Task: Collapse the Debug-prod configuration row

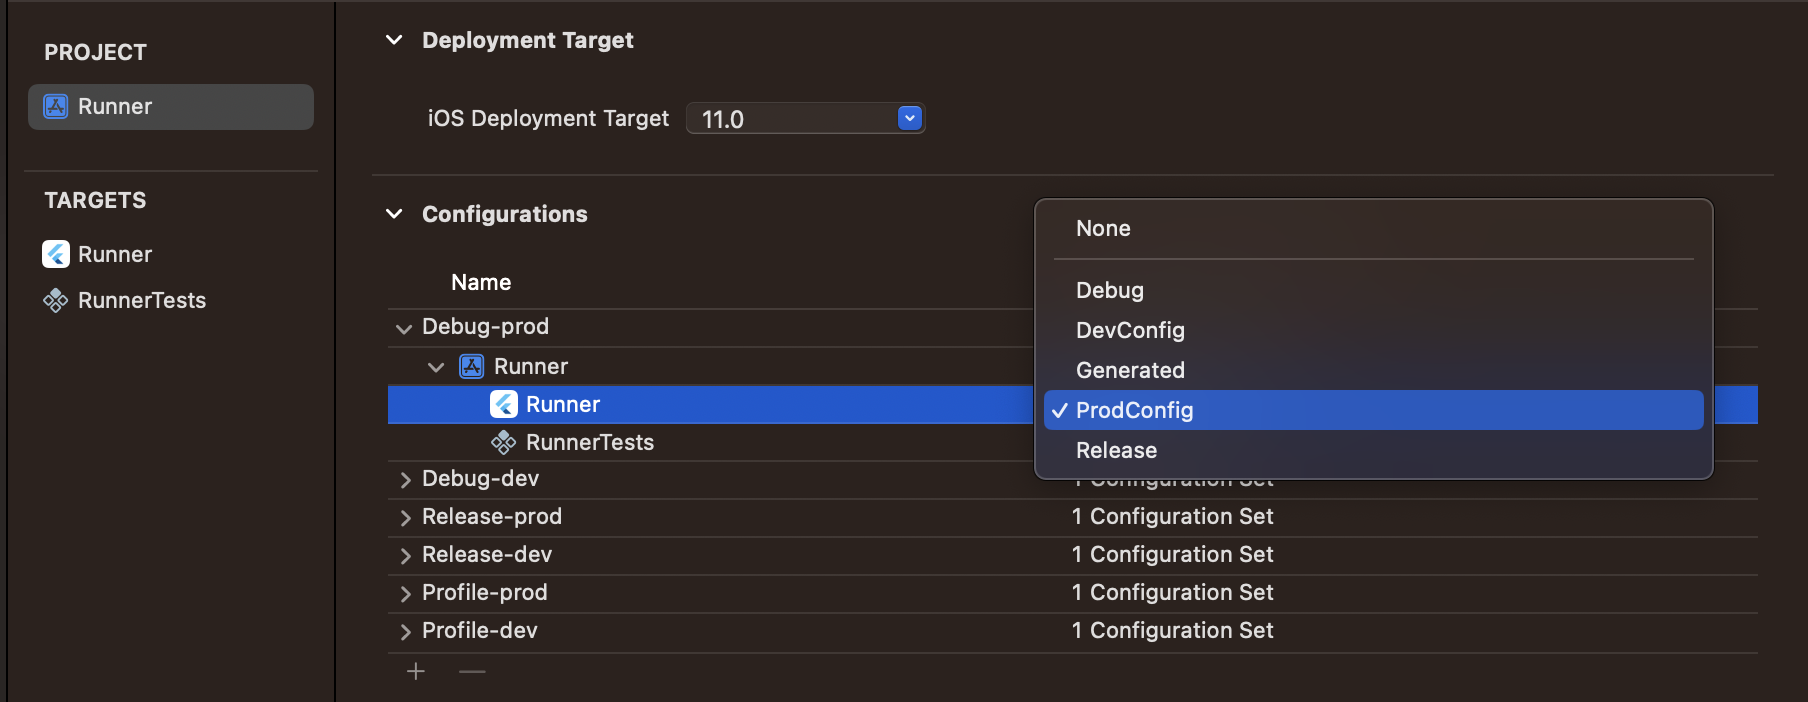Action: click(x=404, y=328)
